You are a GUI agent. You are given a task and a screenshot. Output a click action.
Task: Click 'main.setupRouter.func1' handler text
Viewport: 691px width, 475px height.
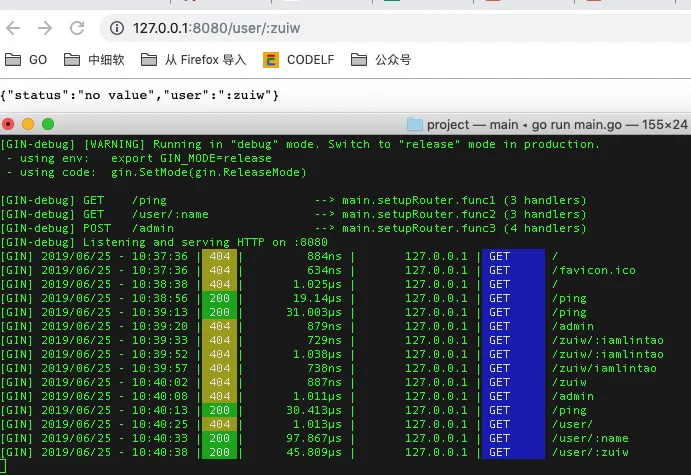[419, 200]
